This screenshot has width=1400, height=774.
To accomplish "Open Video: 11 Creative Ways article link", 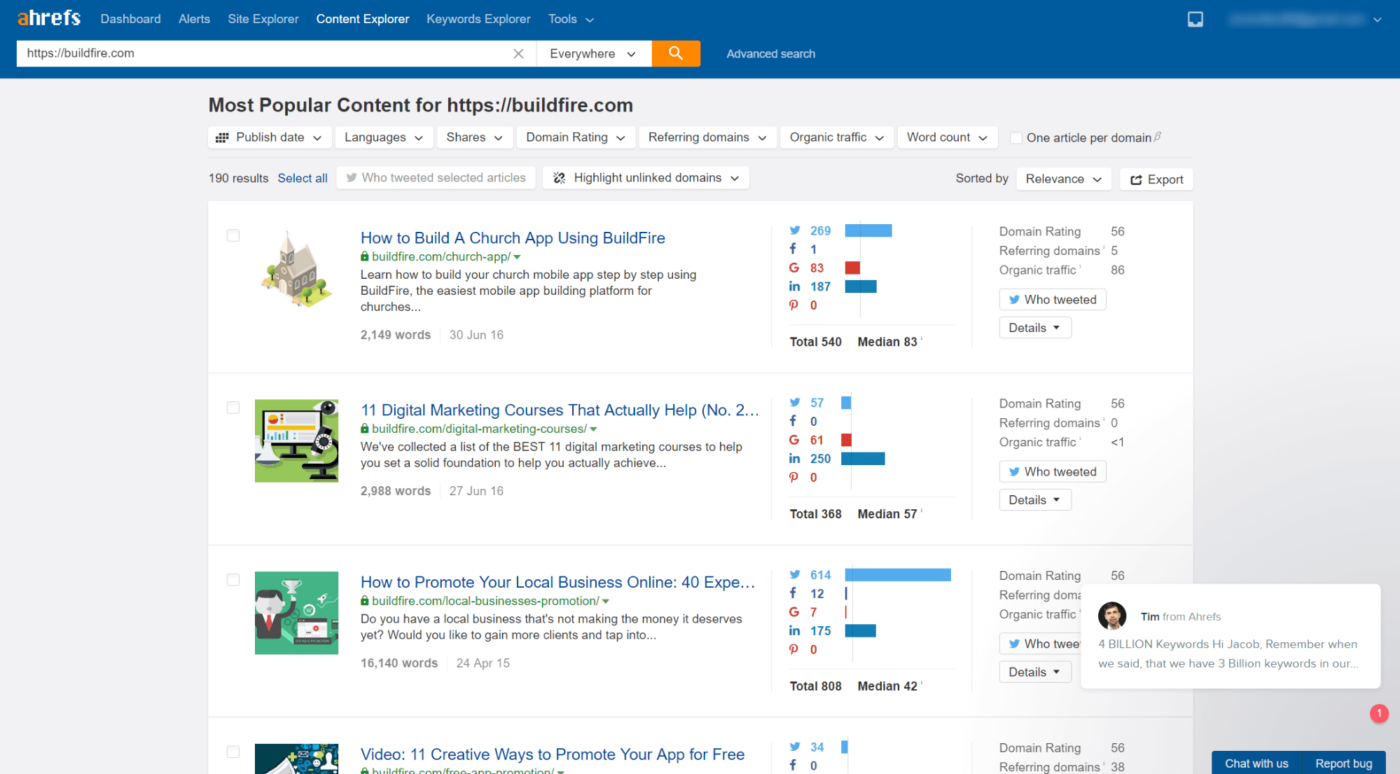I will (553, 754).
